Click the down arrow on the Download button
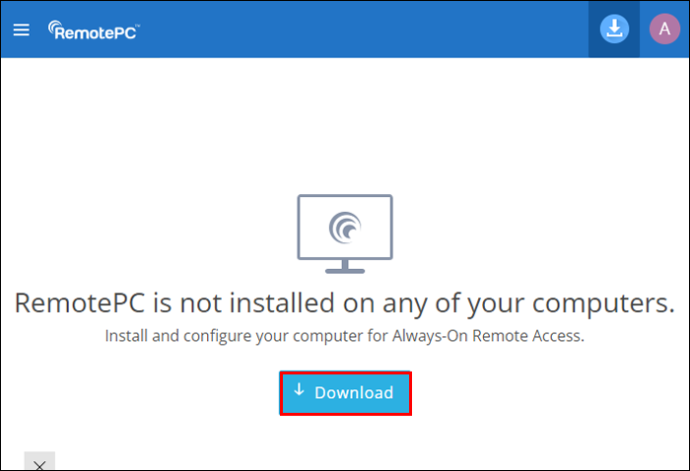690x471 pixels. pos(299,390)
